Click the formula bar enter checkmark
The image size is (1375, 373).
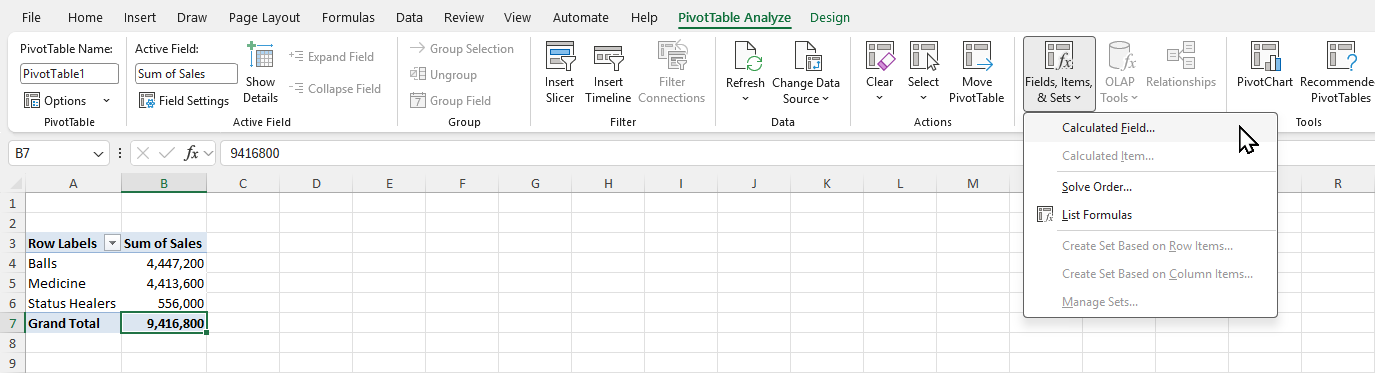click(168, 154)
